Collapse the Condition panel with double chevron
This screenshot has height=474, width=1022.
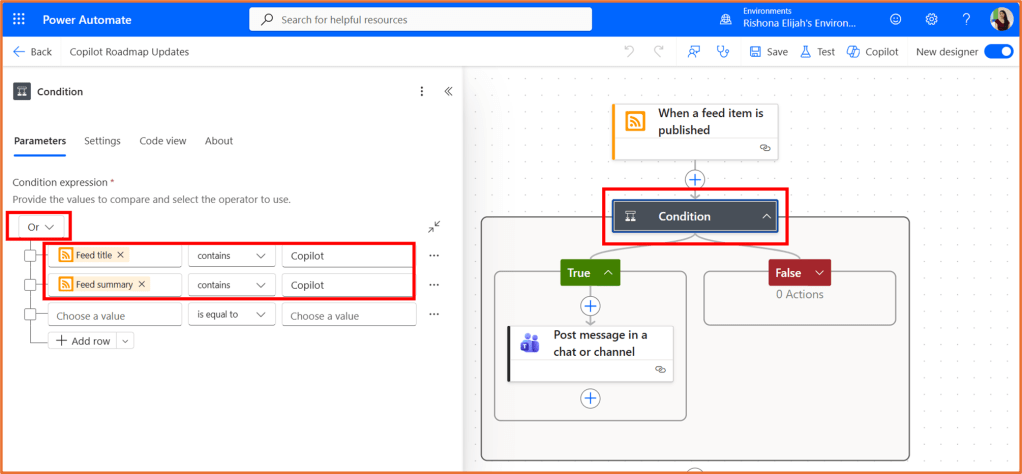pos(448,91)
